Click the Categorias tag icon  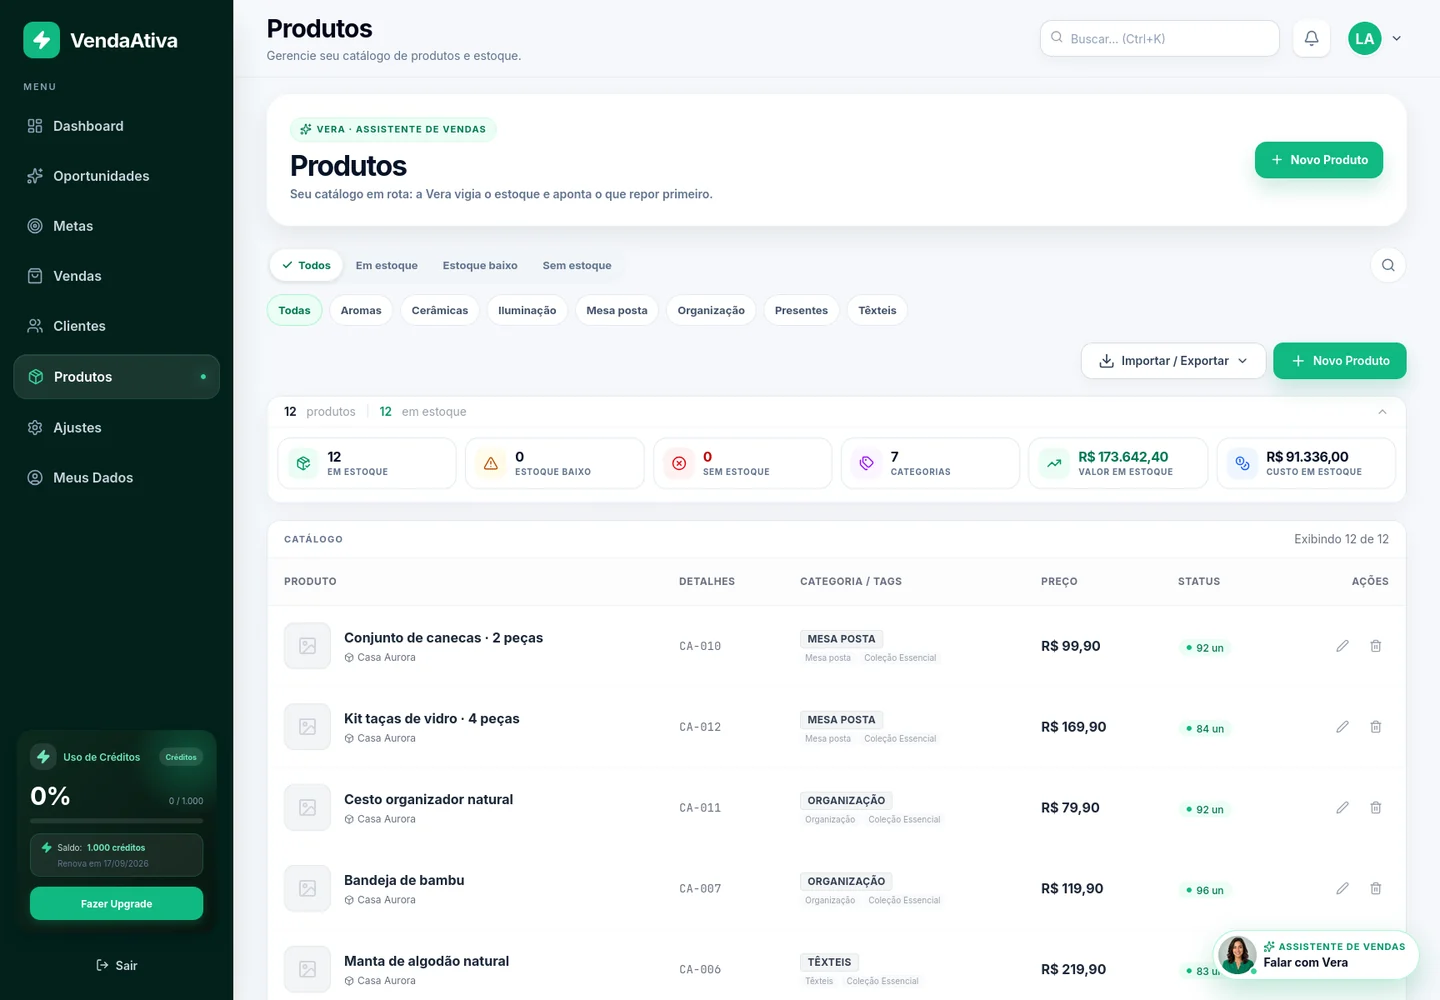(x=867, y=463)
